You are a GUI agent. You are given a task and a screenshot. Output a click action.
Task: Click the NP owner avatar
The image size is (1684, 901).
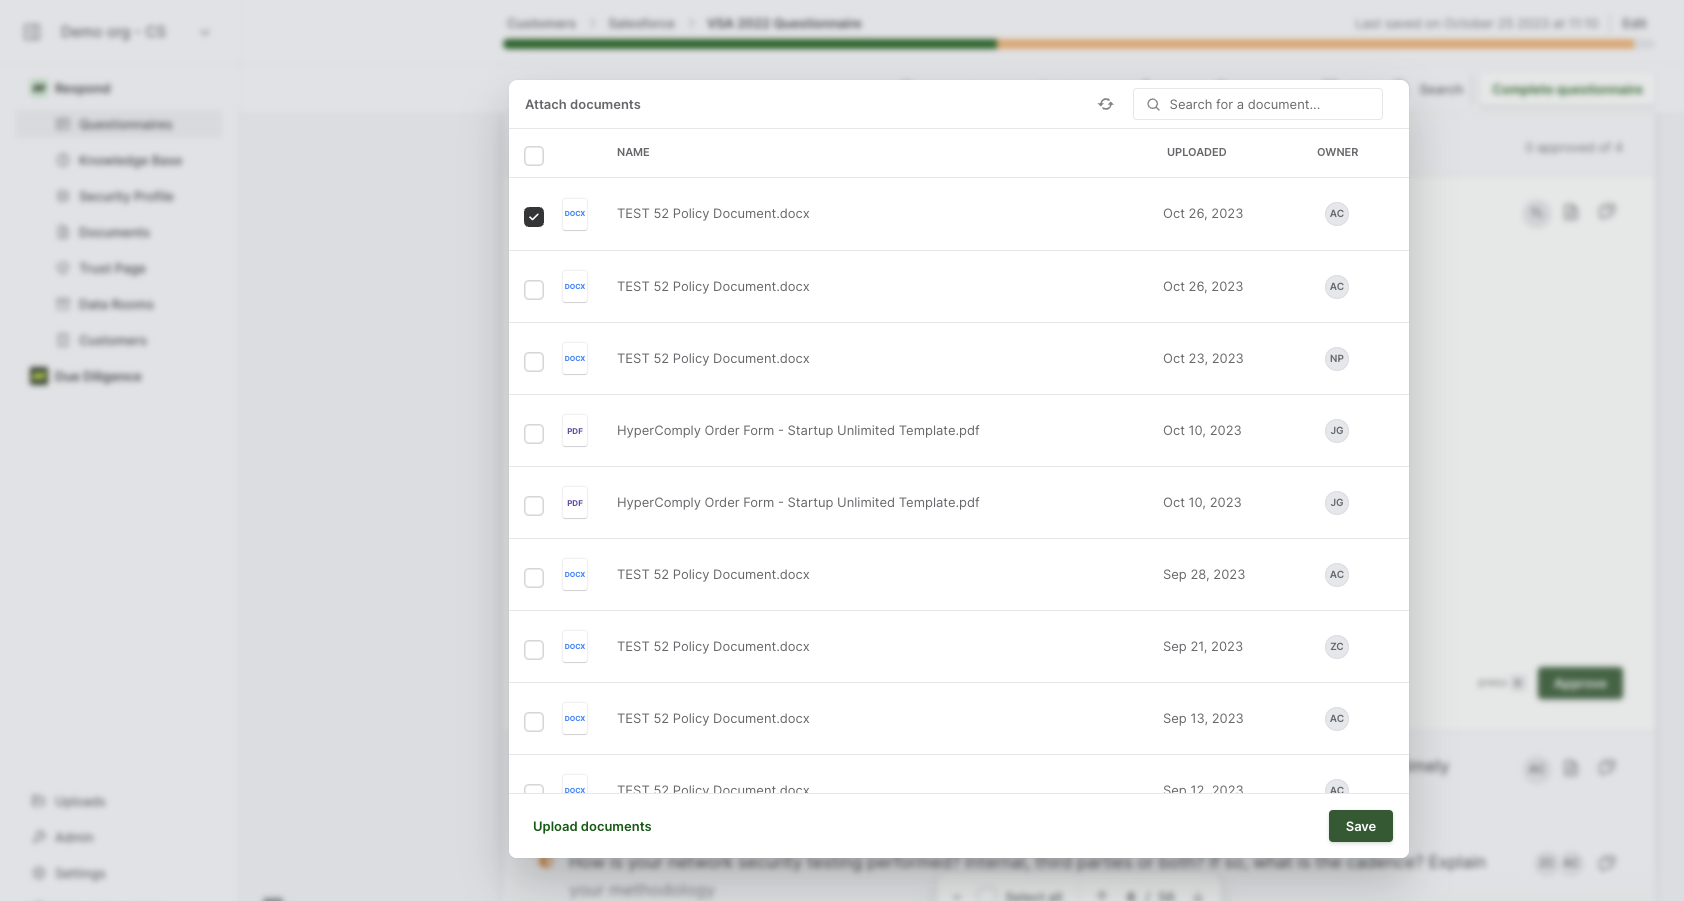(x=1337, y=359)
